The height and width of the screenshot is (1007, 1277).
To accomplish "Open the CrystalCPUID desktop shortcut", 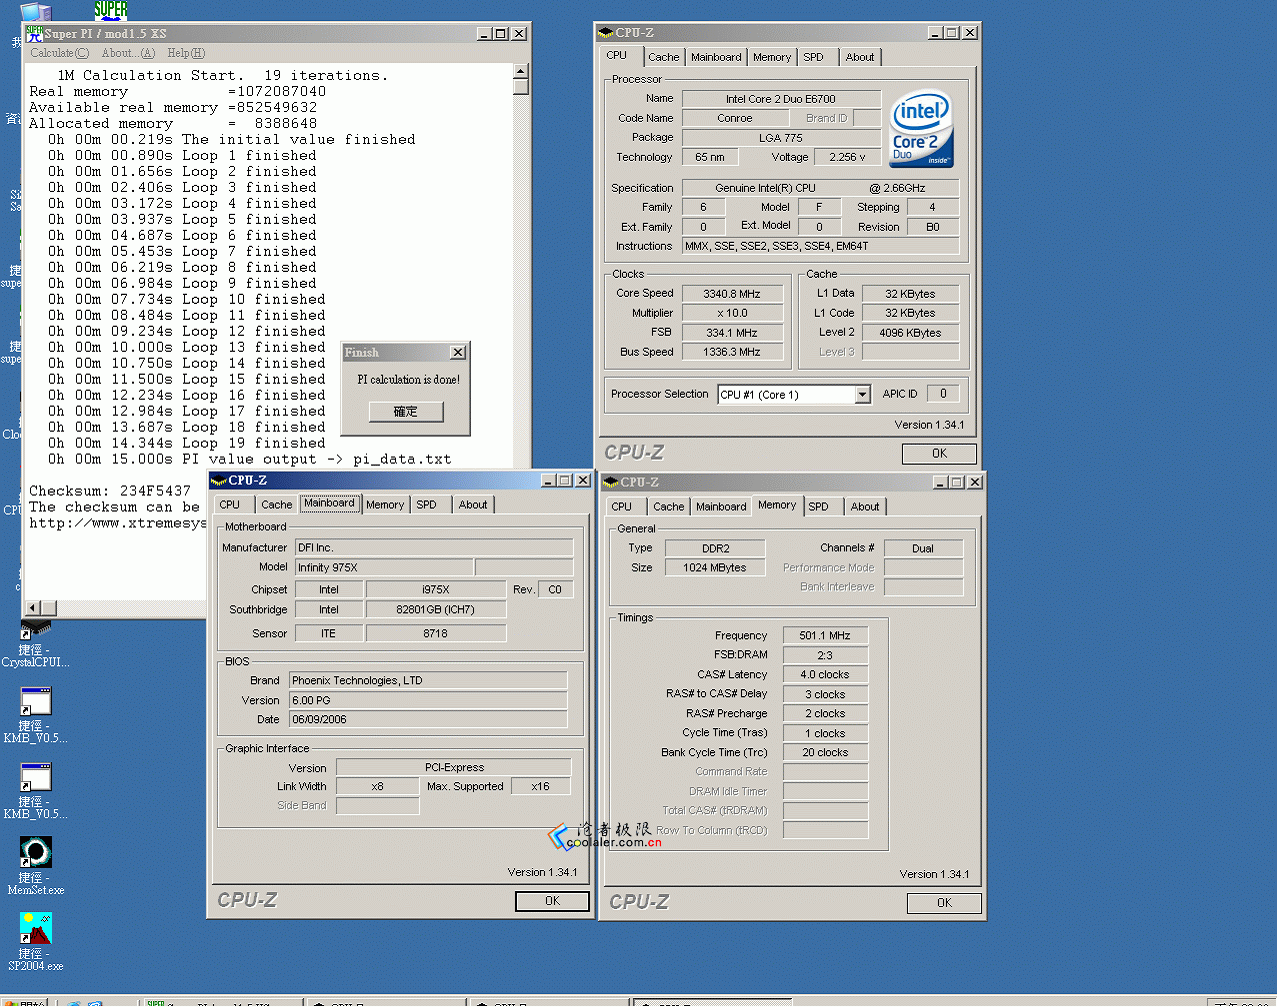I will 35,644.
